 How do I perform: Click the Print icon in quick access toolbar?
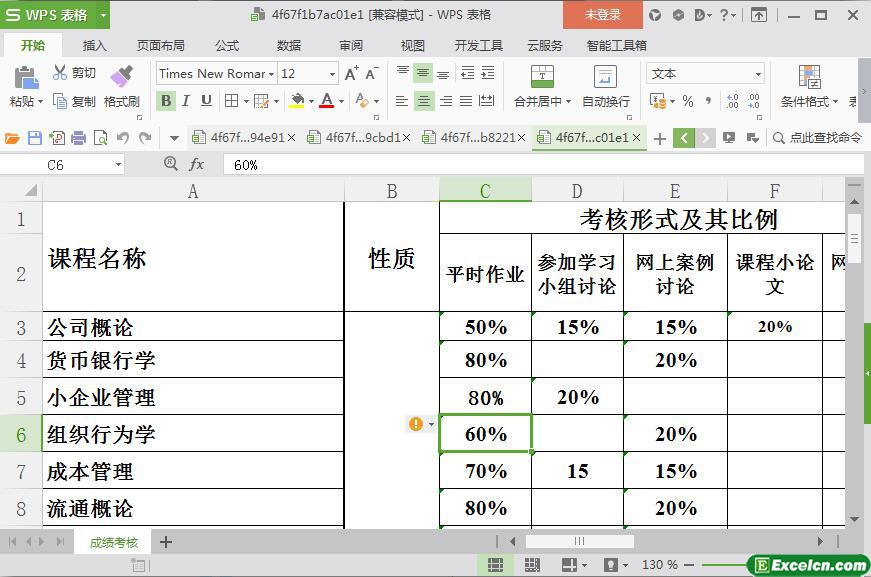(x=78, y=138)
